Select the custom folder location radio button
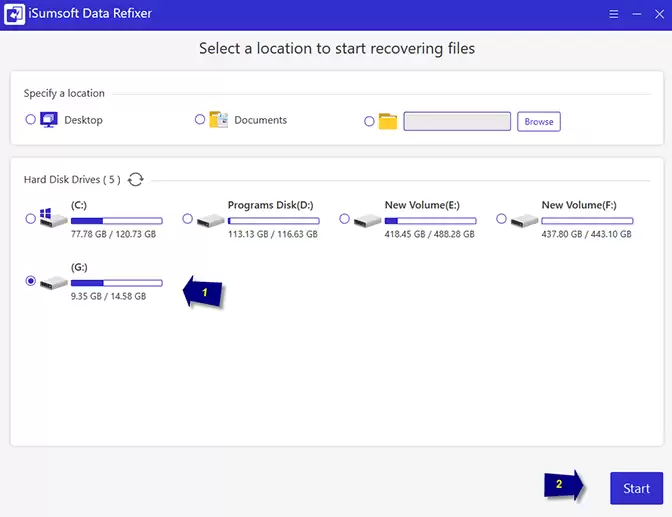The image size is (672, 517). click(369, 121)
